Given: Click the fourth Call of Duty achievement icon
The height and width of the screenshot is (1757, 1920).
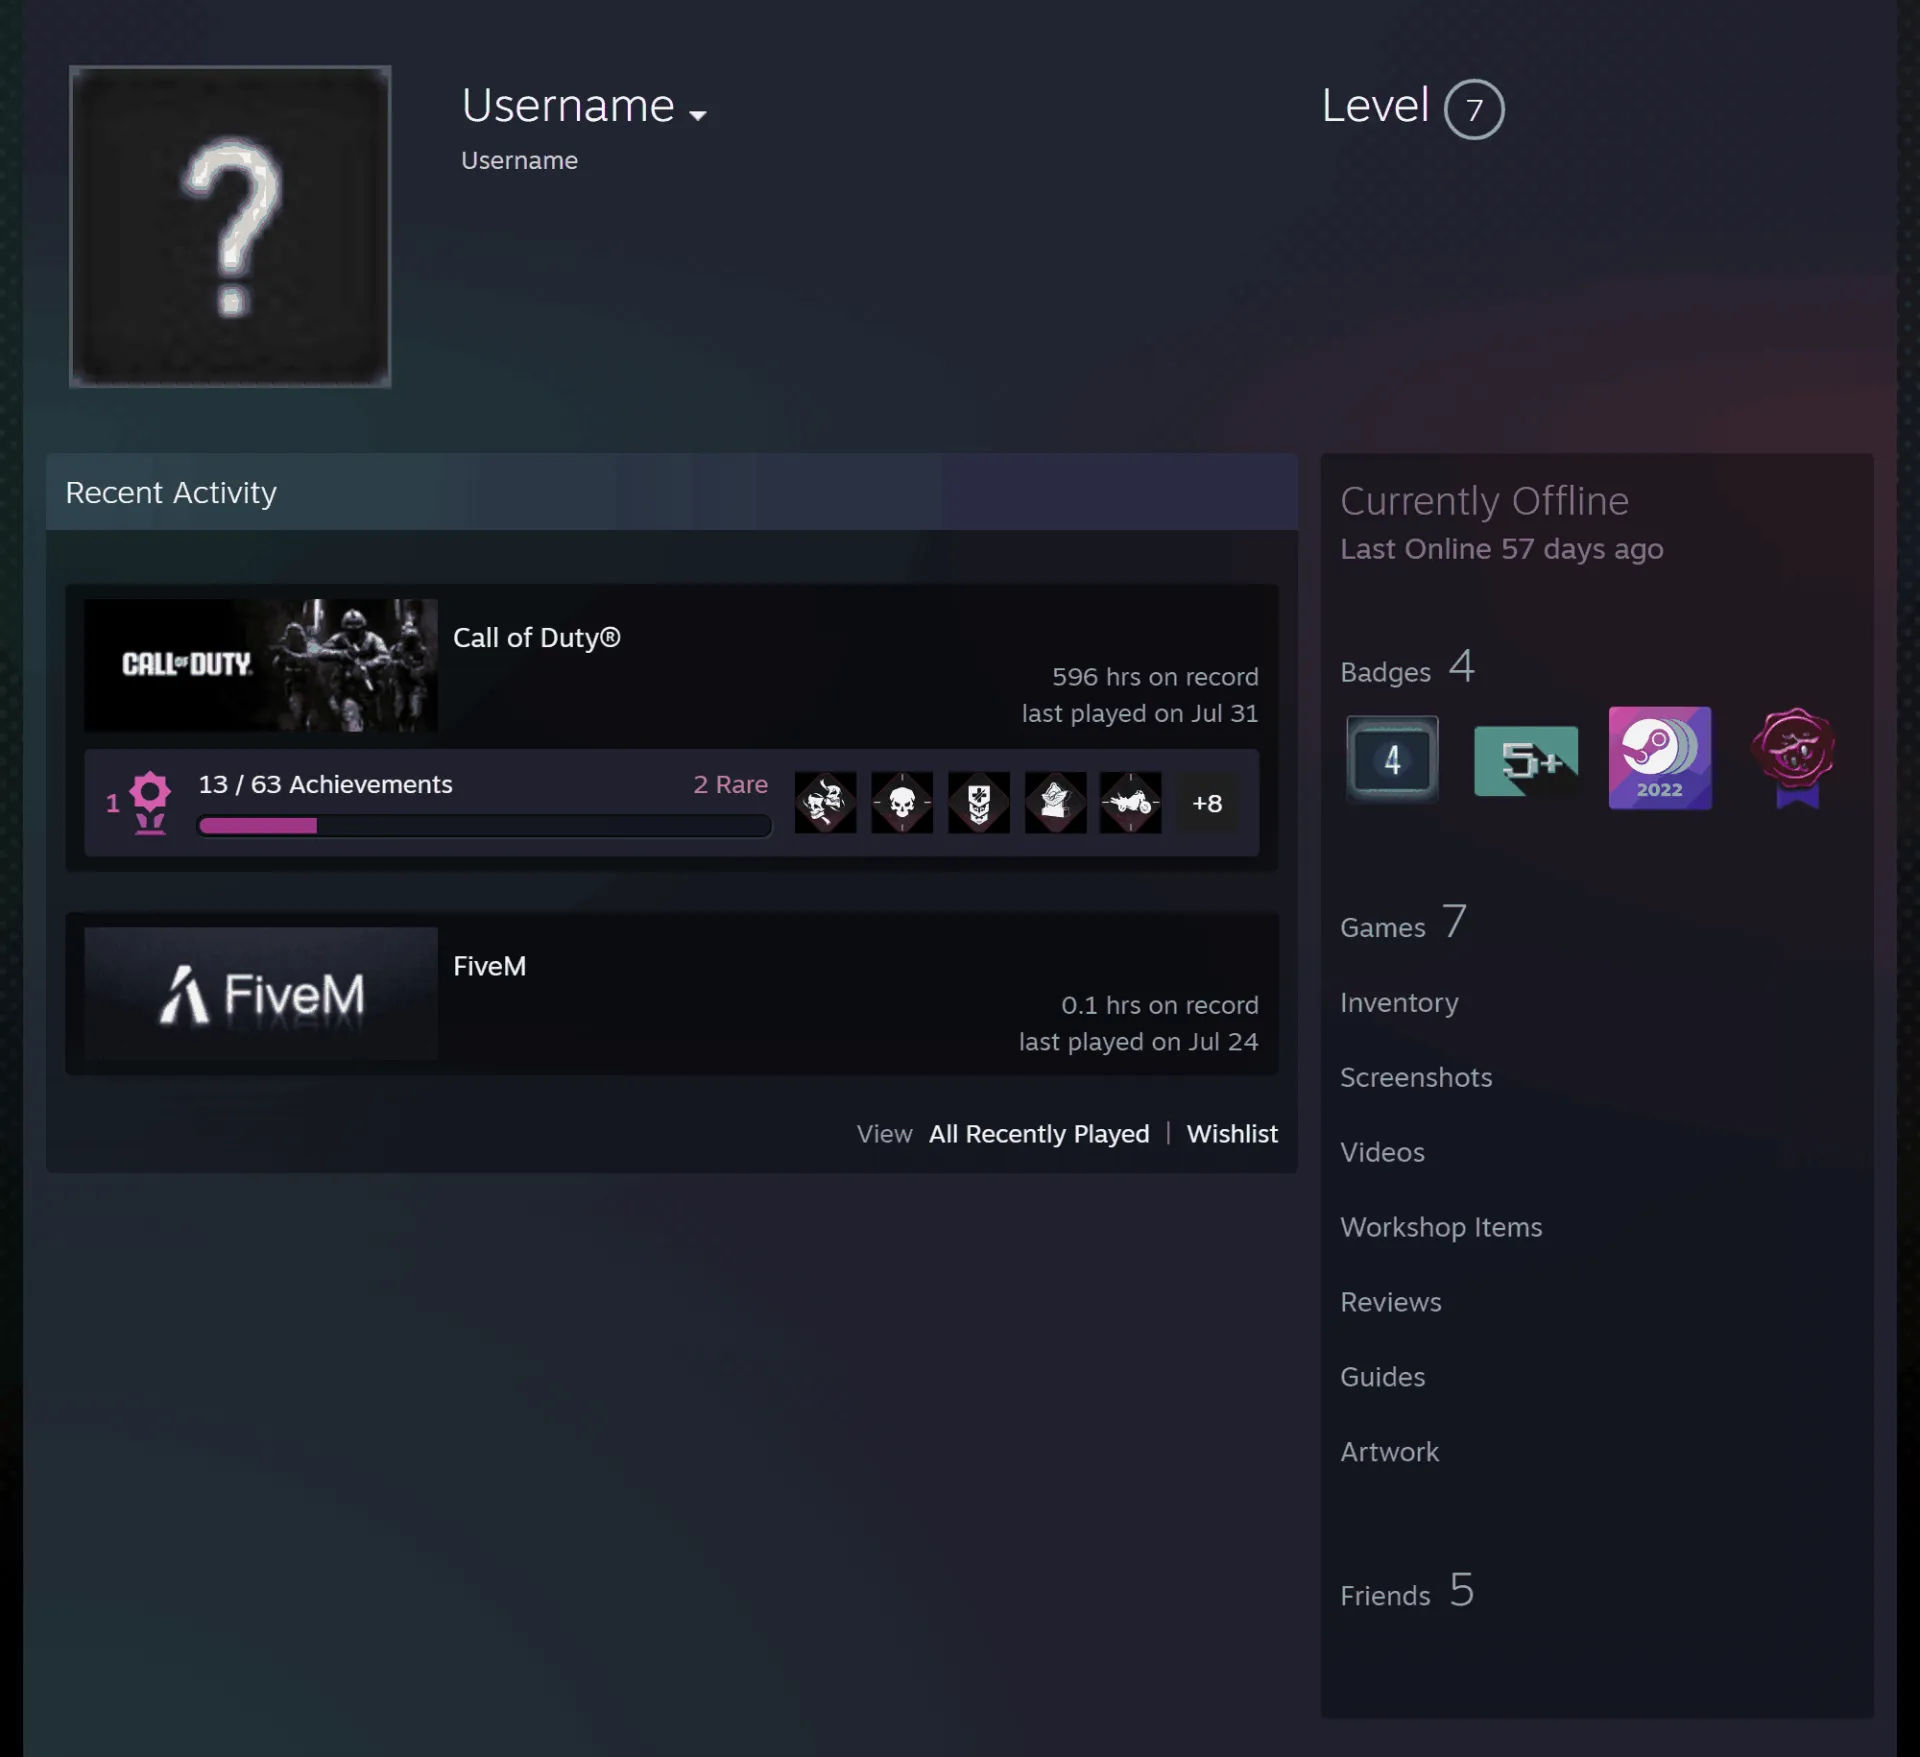Looking at the screenshot, I should tap(1055, 802).
